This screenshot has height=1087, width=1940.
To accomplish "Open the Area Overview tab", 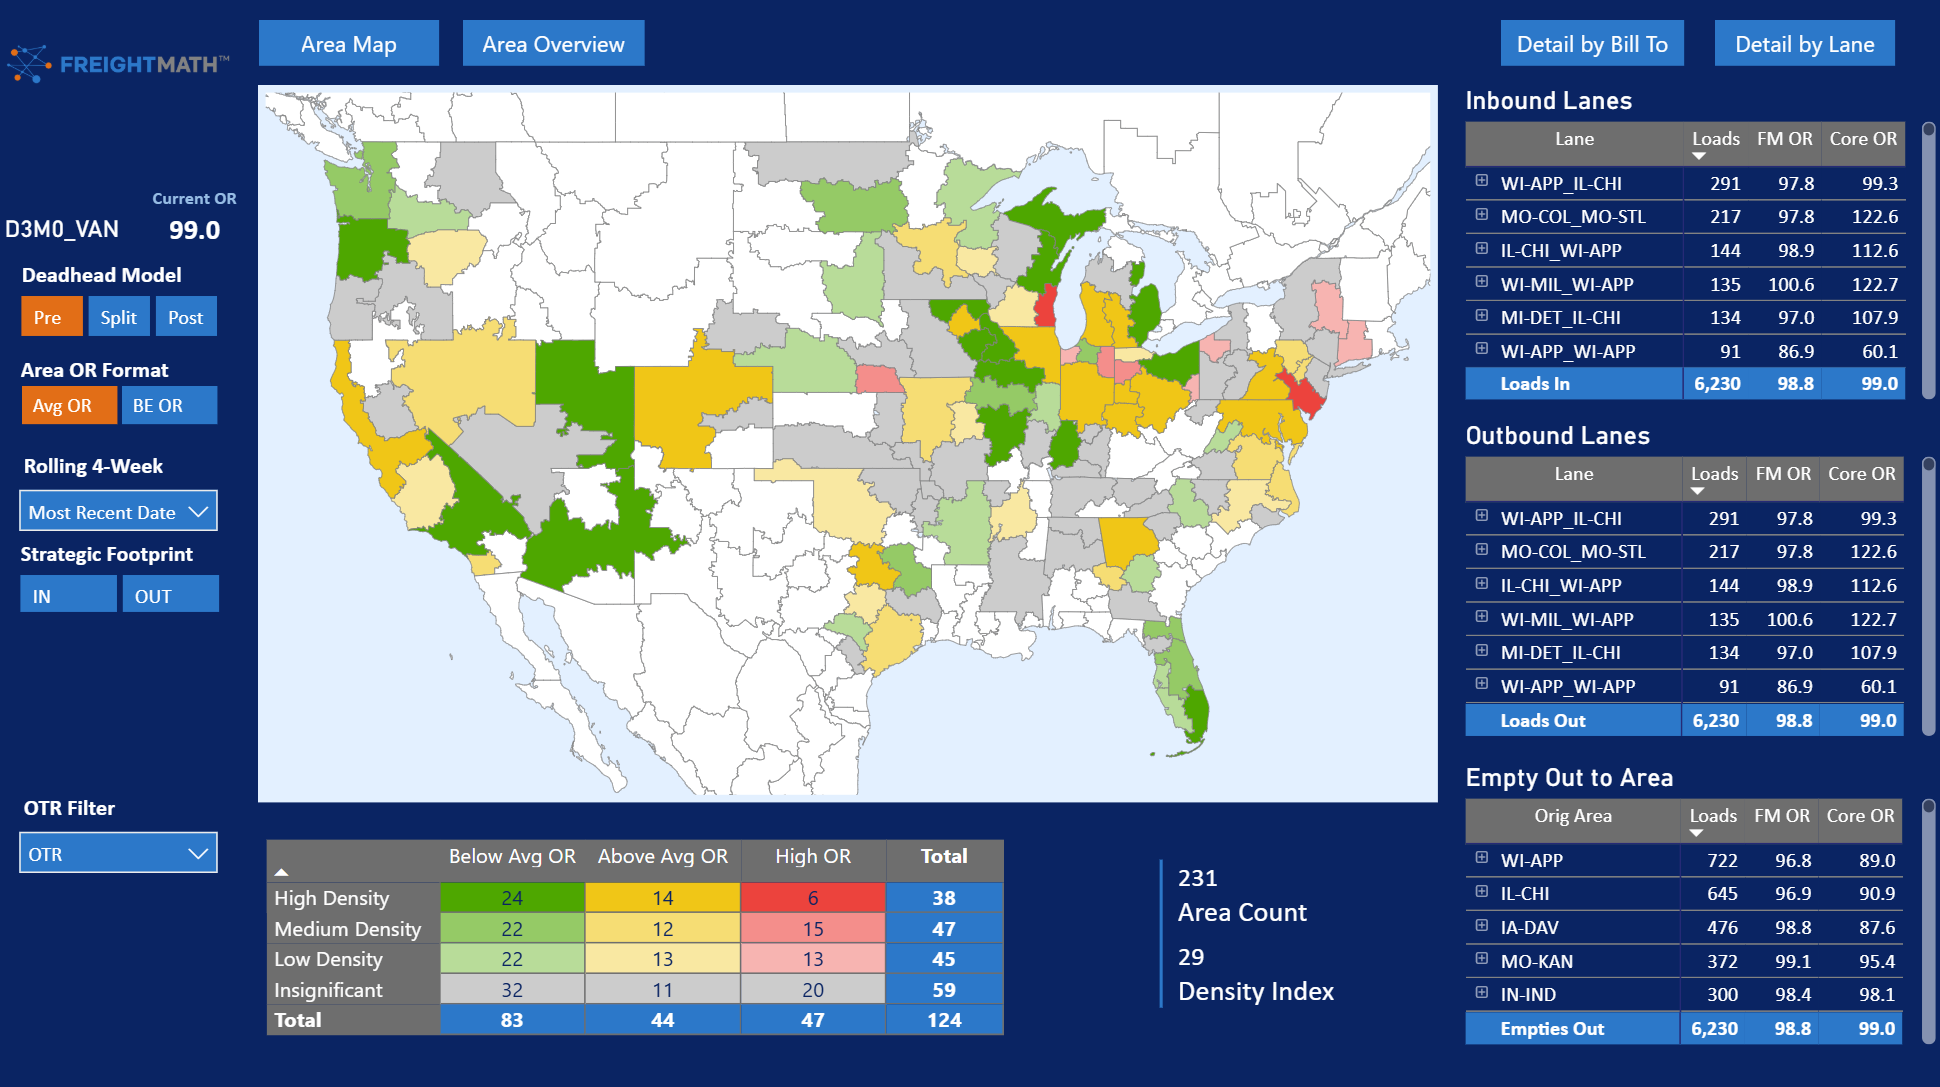I will (553, 44).
